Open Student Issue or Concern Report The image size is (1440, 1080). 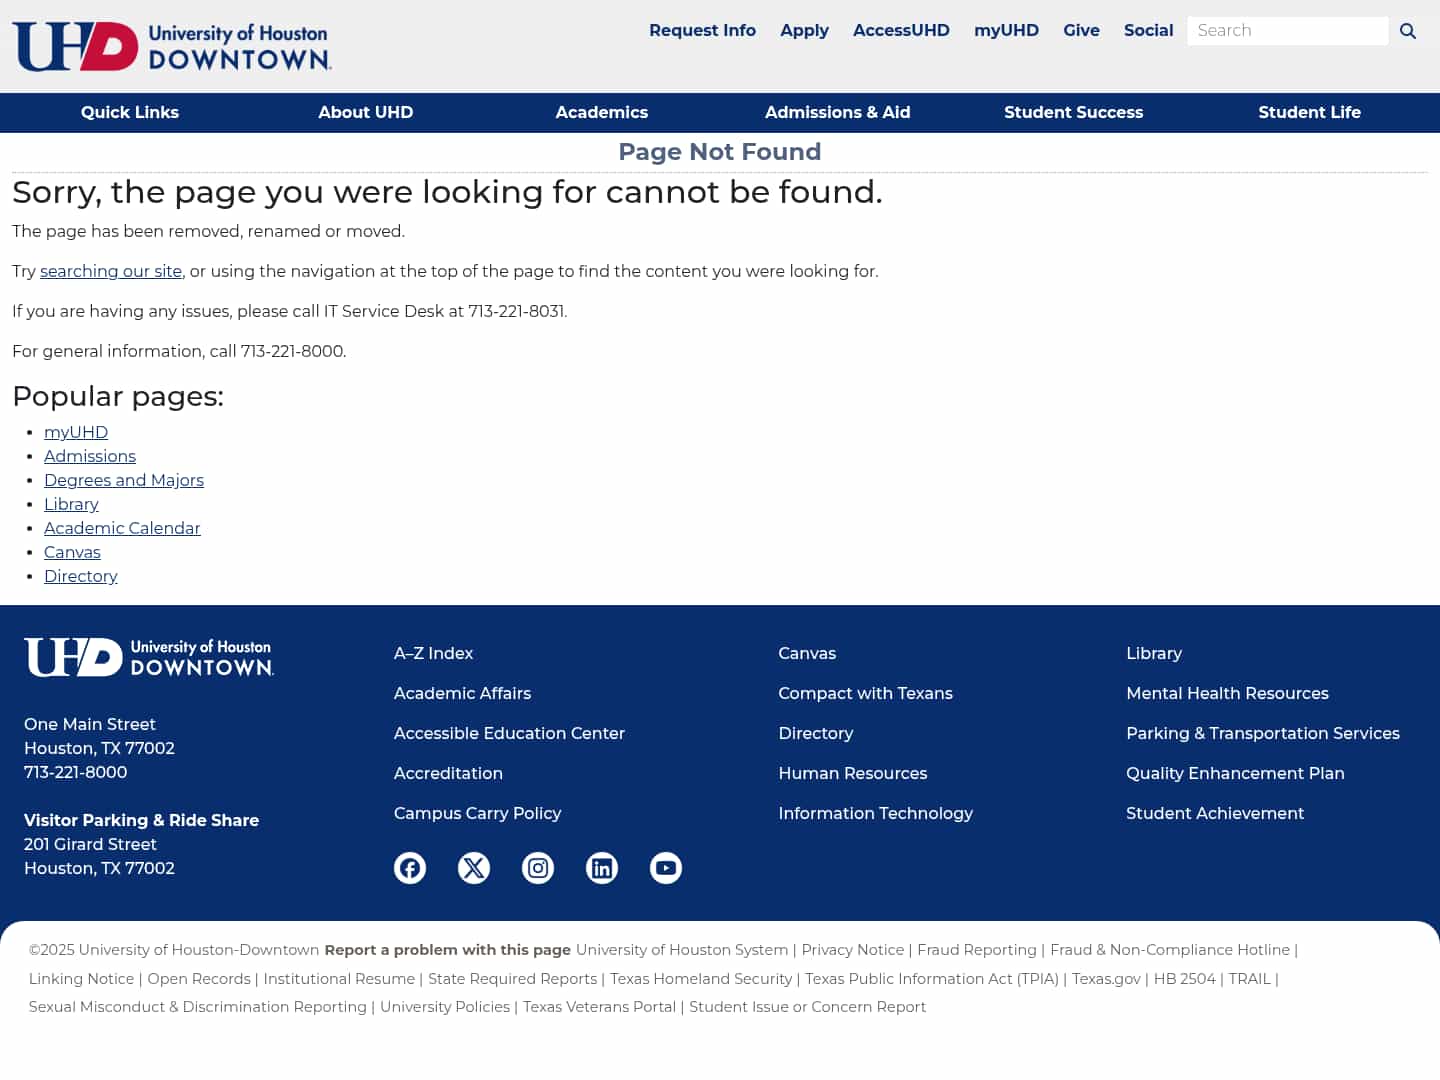(x=807, y=1007)
